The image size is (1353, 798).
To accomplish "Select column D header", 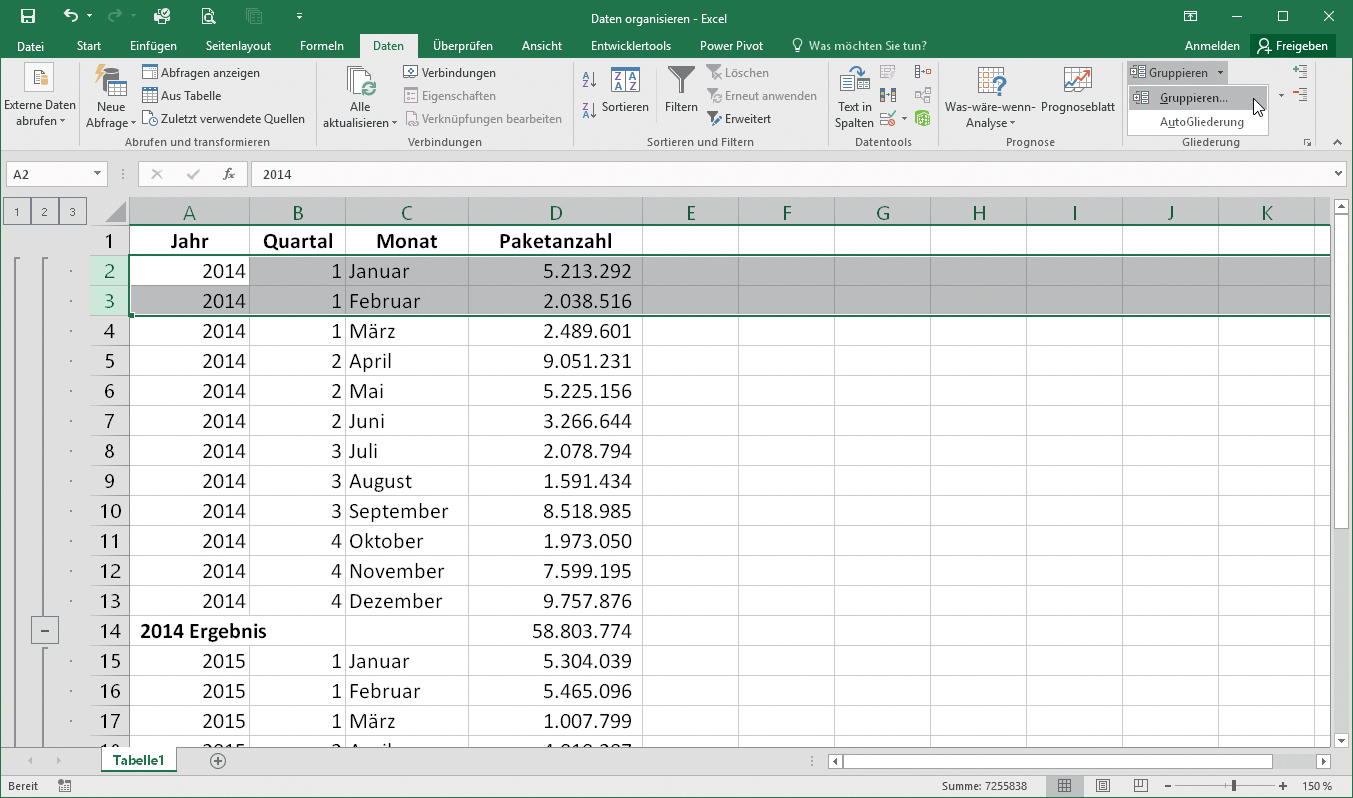I will tap(555, 212).
